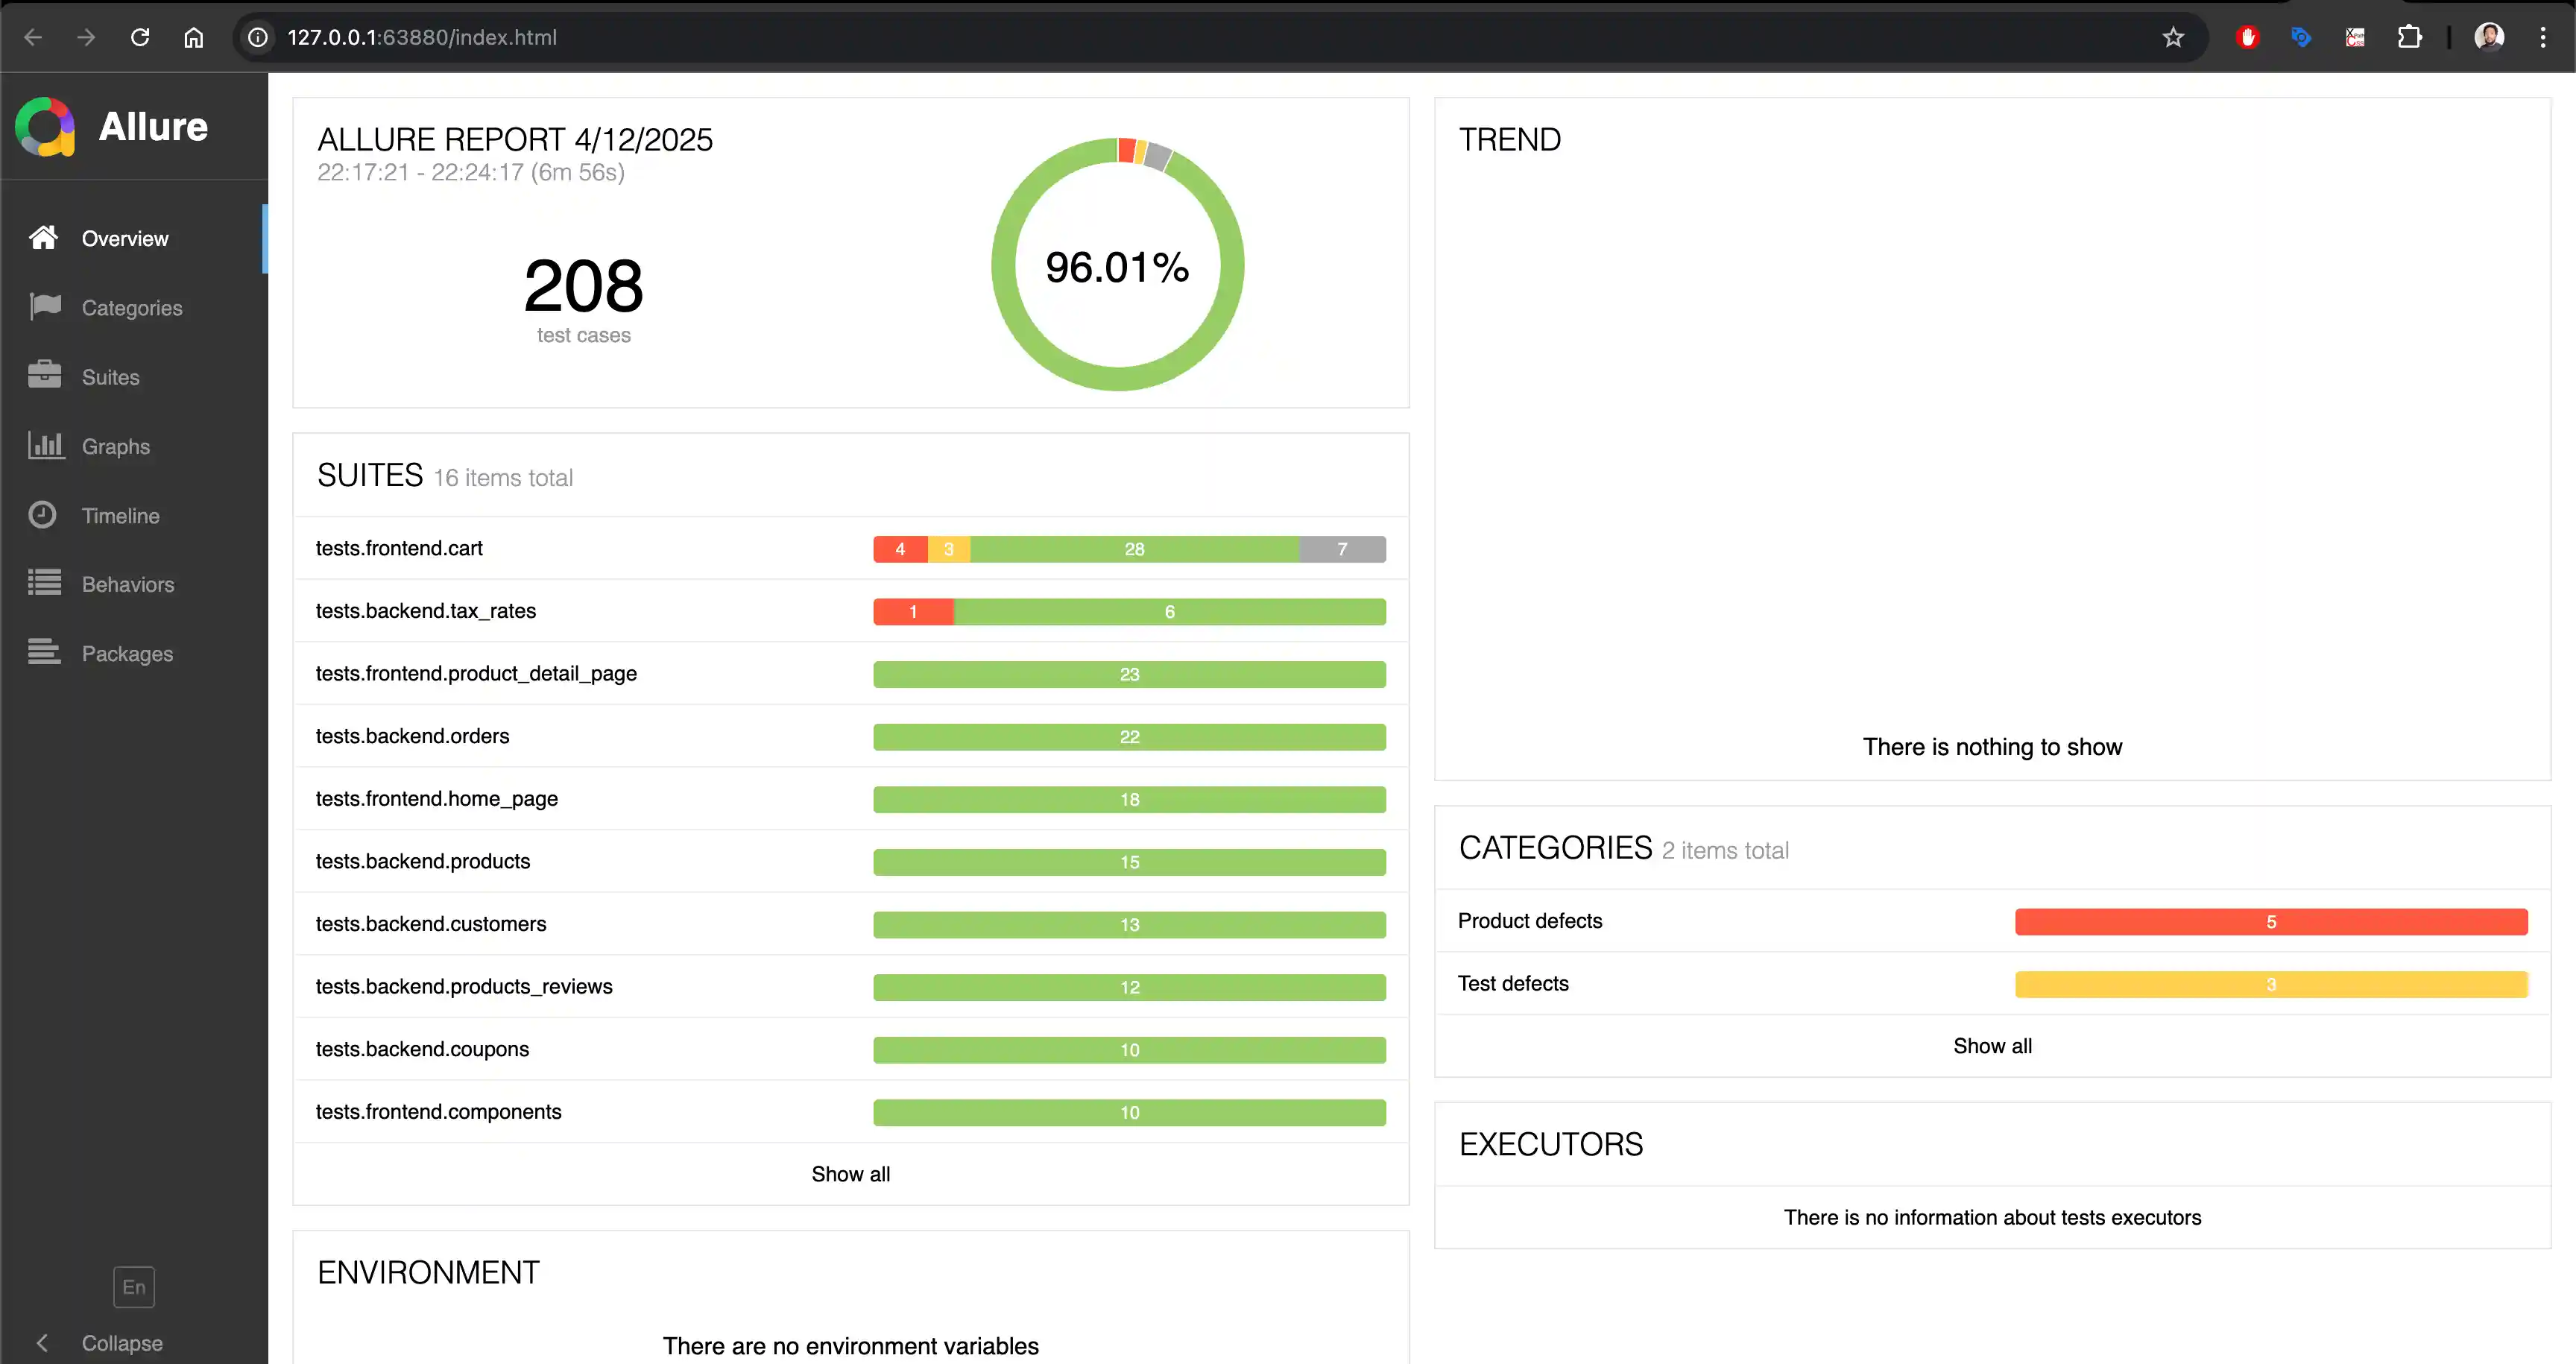Reload the report page
Viewport: 2576px width, 1364px height.
[140, 37]
